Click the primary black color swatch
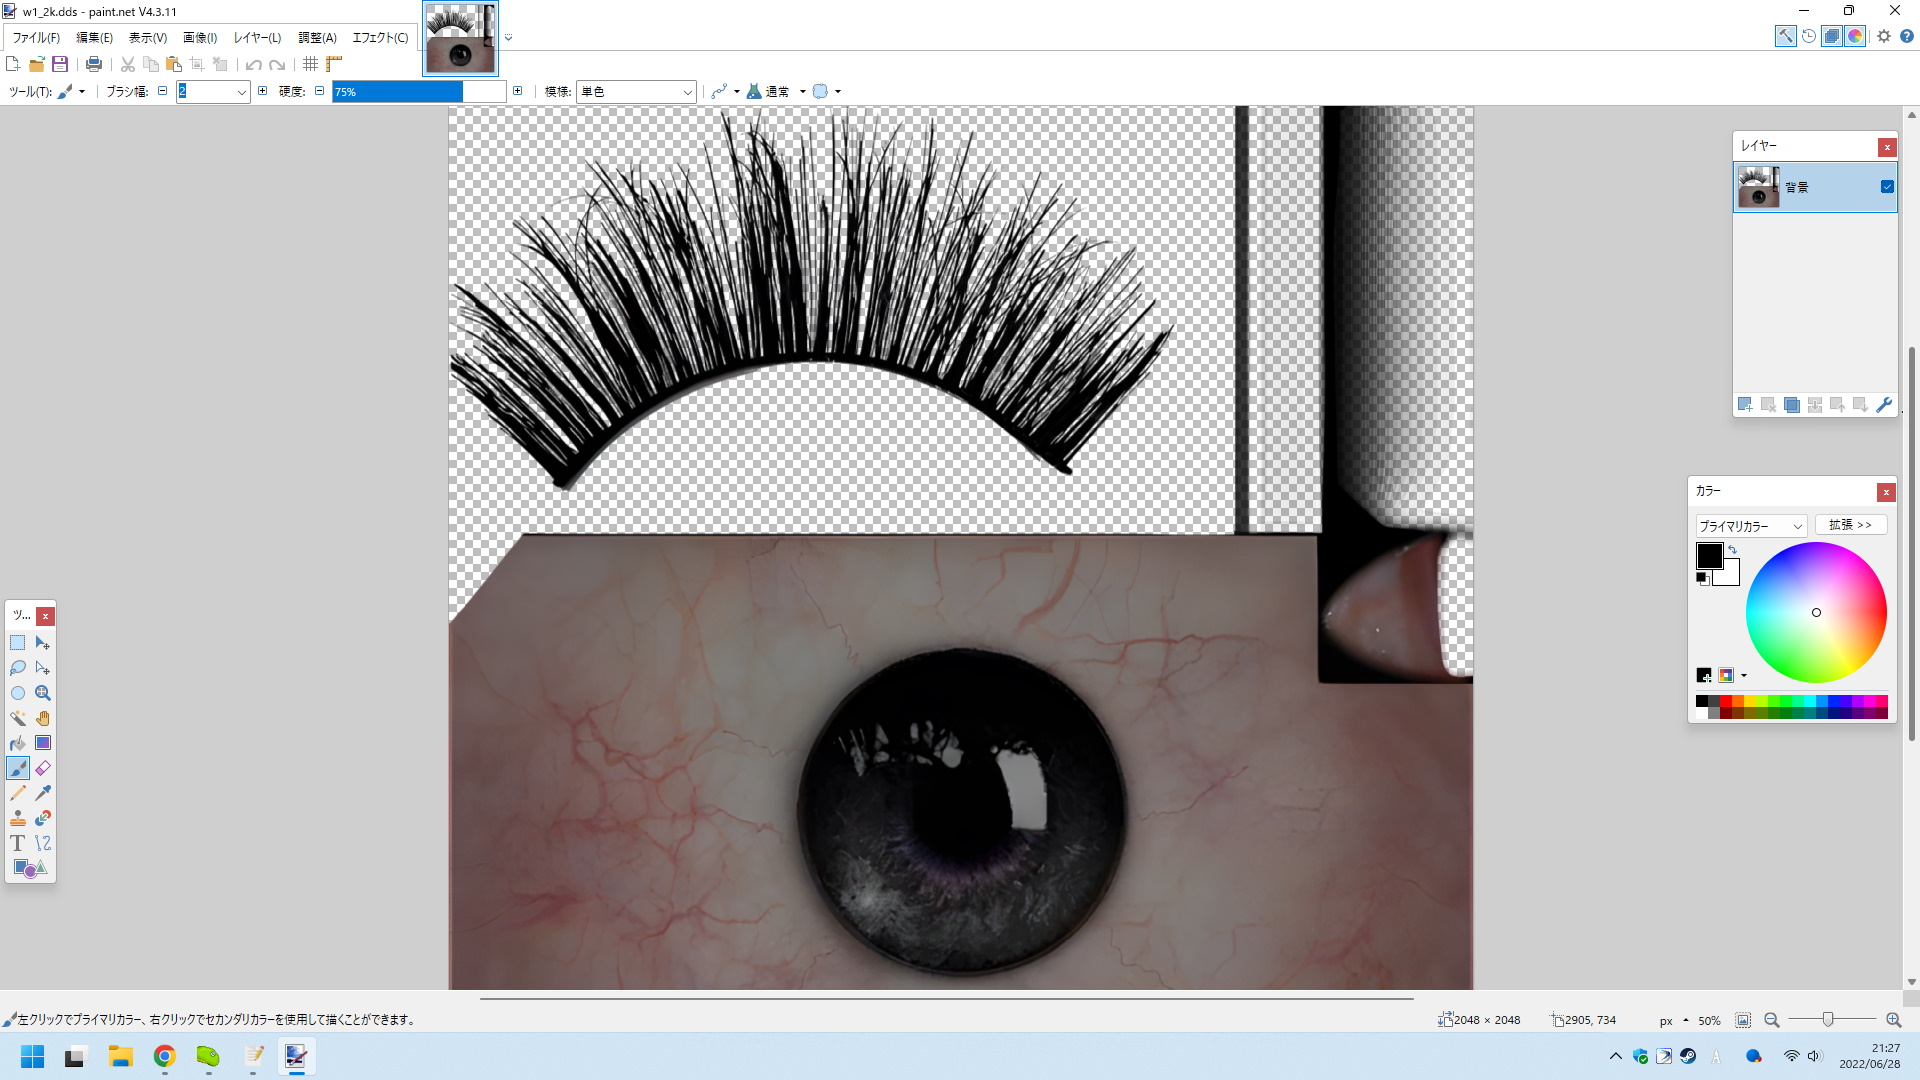 click(1708, 556)
